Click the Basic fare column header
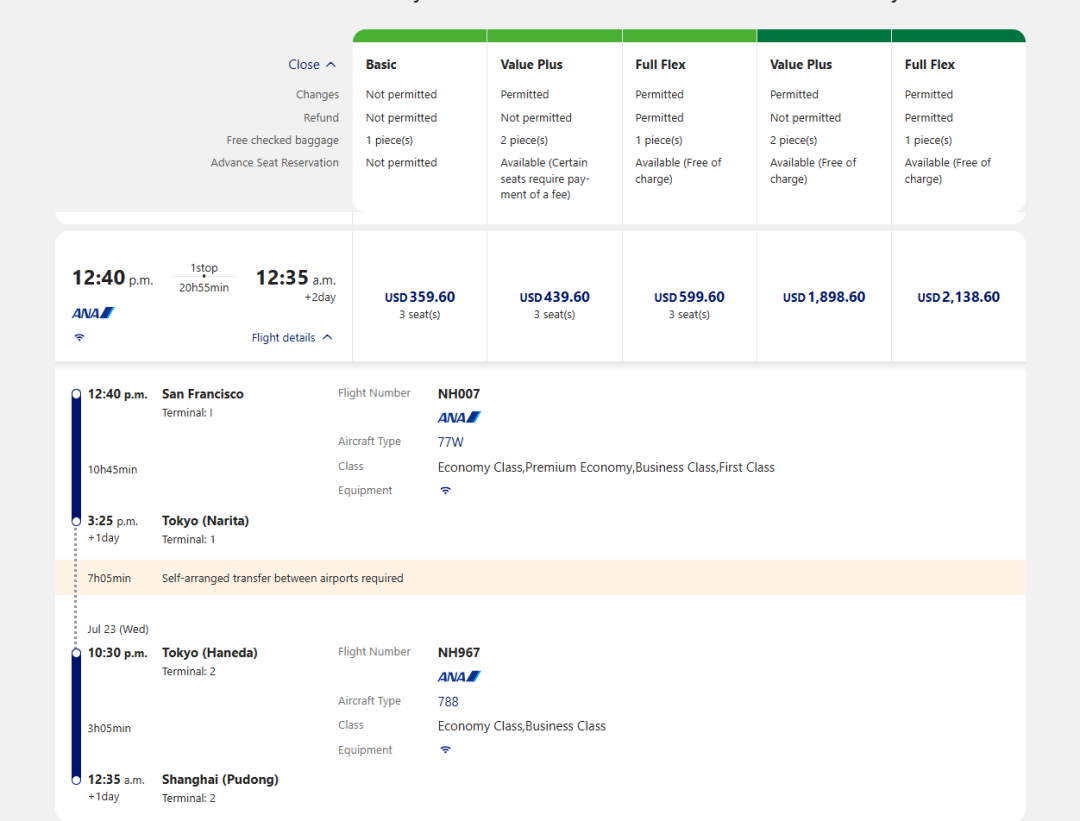Viewport: 1080px width, 821px height. coord(381,65)
